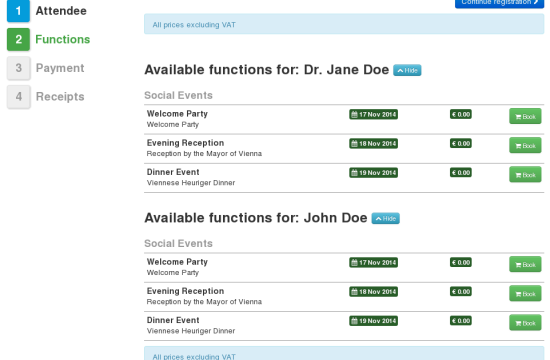
Task: Hide available functions for John Doe
Action: click(x=385, y=218)
